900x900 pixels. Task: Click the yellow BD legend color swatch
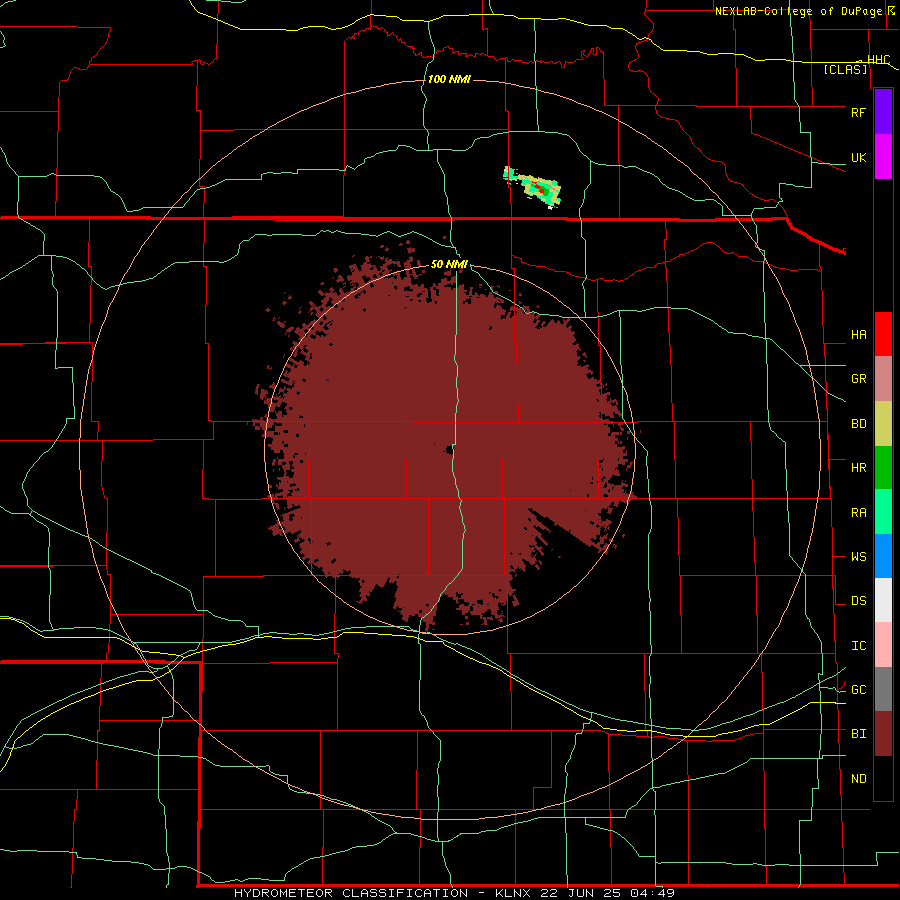883,424
